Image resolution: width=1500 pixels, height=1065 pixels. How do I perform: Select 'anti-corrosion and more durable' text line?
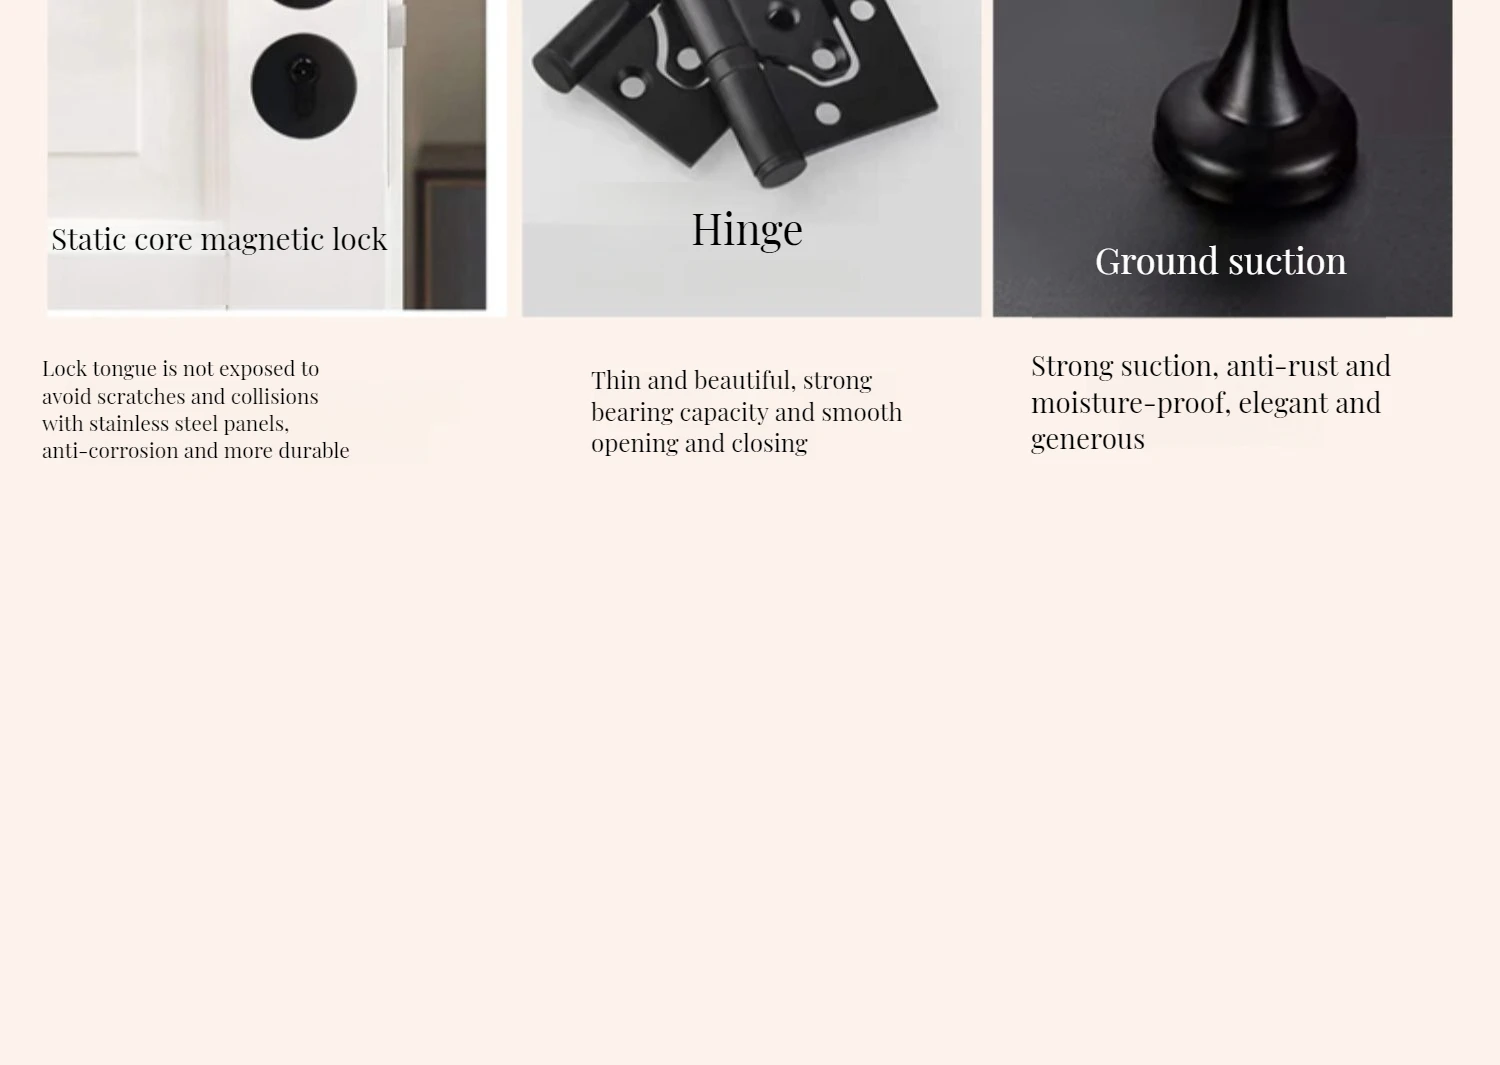196,451
